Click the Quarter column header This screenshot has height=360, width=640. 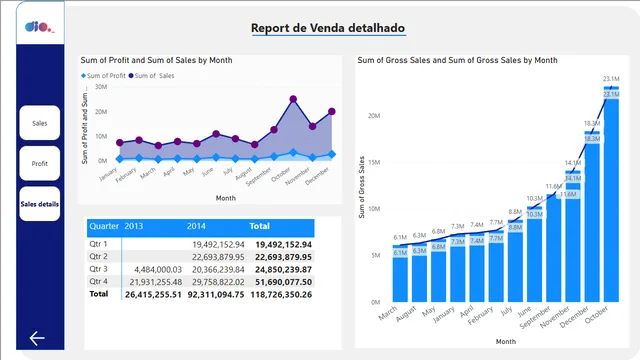pyautogui.click(x=104, y=226)
